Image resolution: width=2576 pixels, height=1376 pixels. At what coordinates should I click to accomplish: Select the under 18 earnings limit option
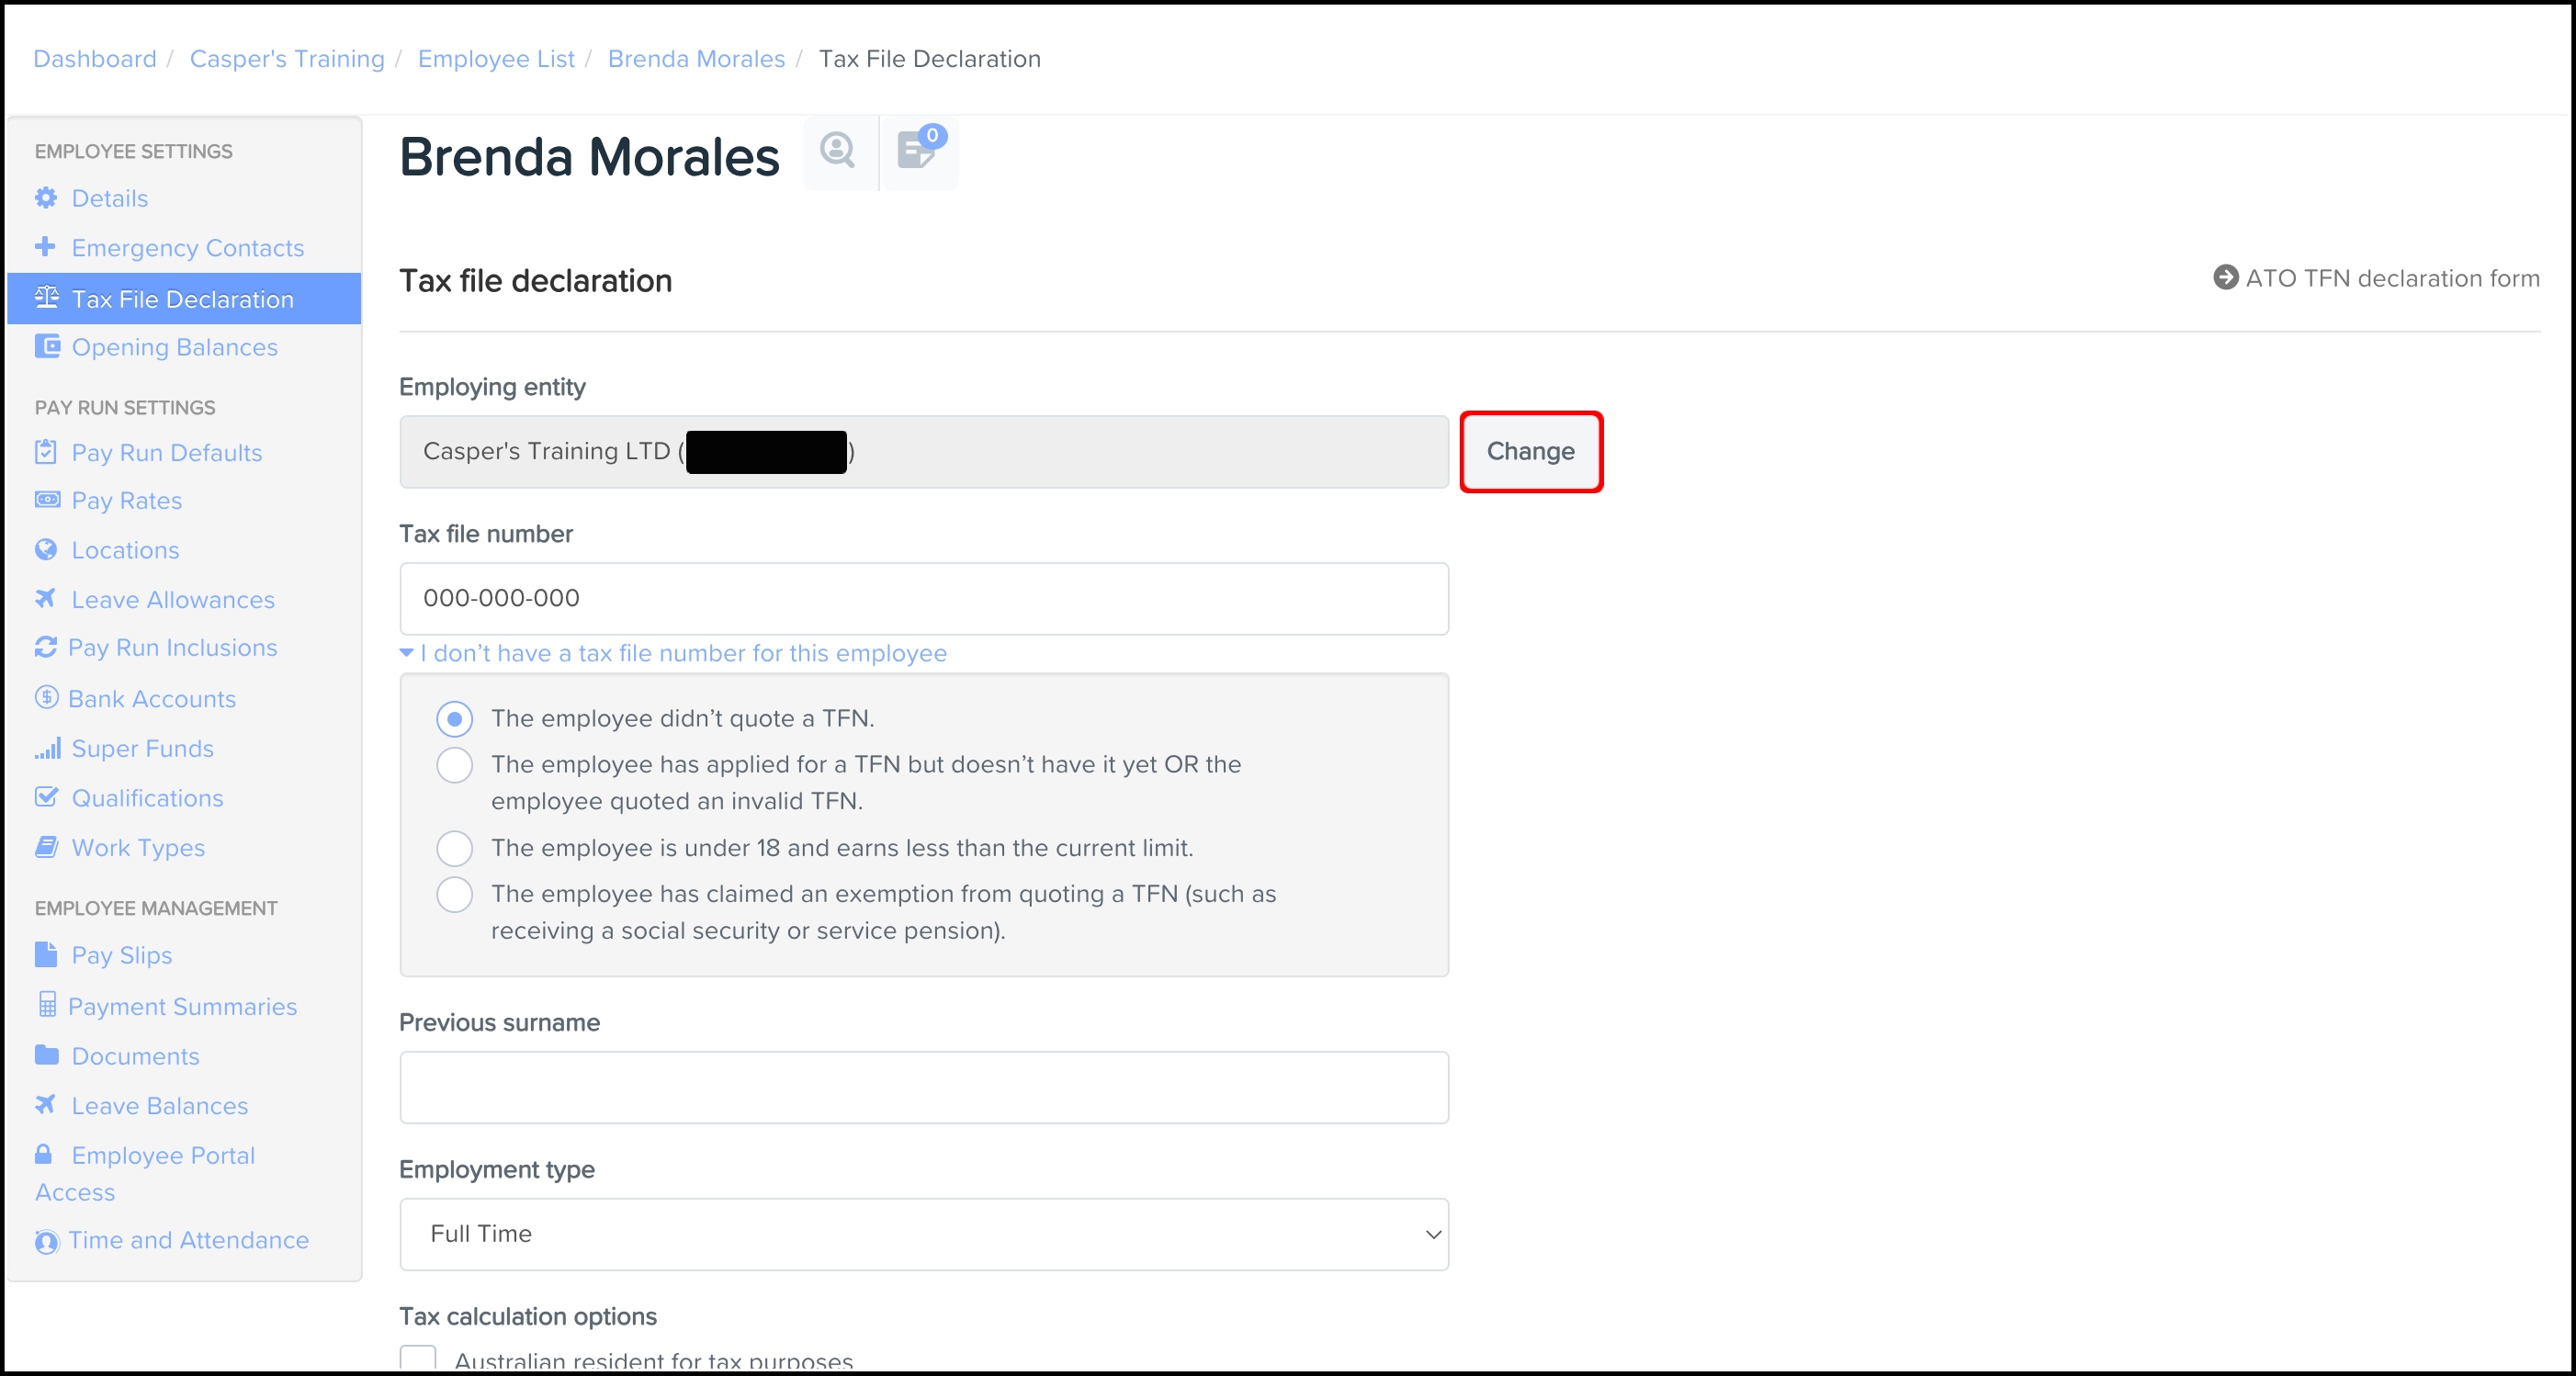[x=455, y=848]
